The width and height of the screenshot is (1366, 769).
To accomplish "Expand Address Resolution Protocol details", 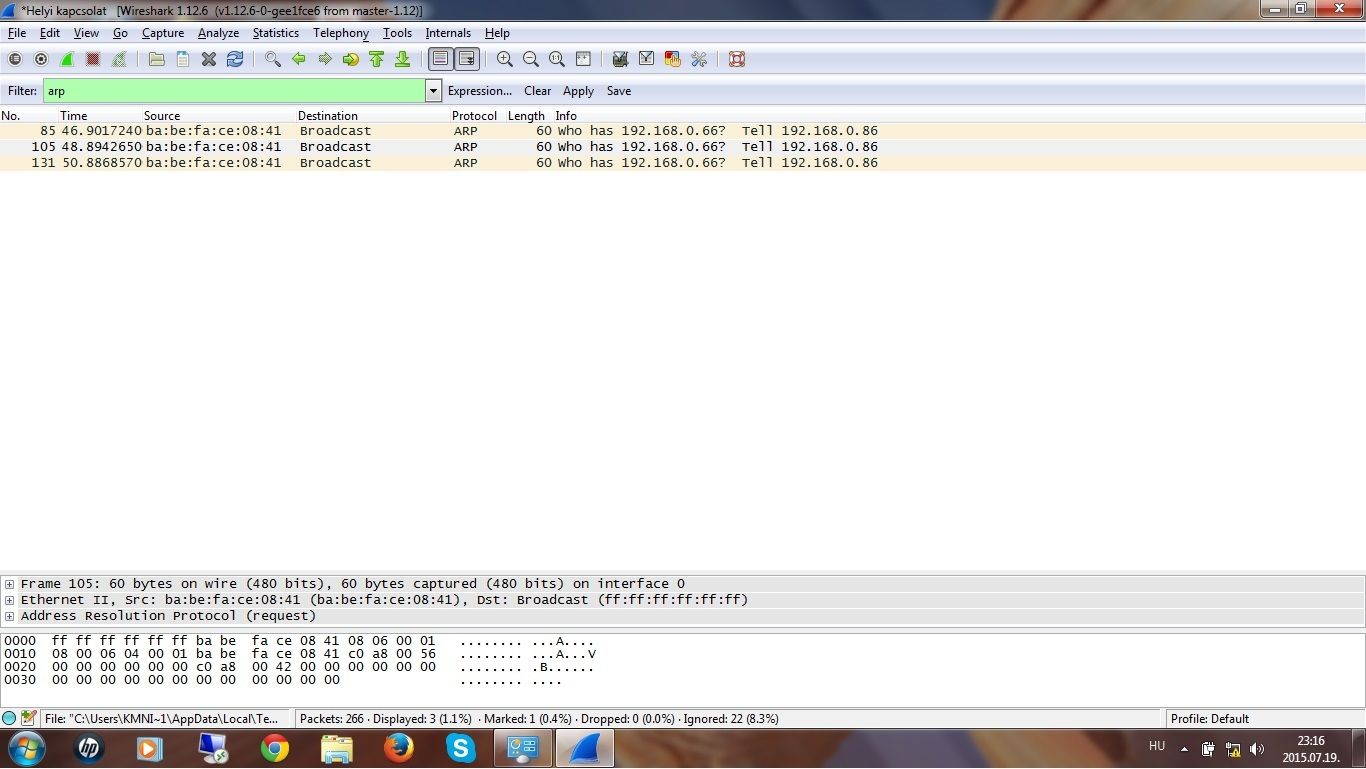I will click(x=9, y=616).
